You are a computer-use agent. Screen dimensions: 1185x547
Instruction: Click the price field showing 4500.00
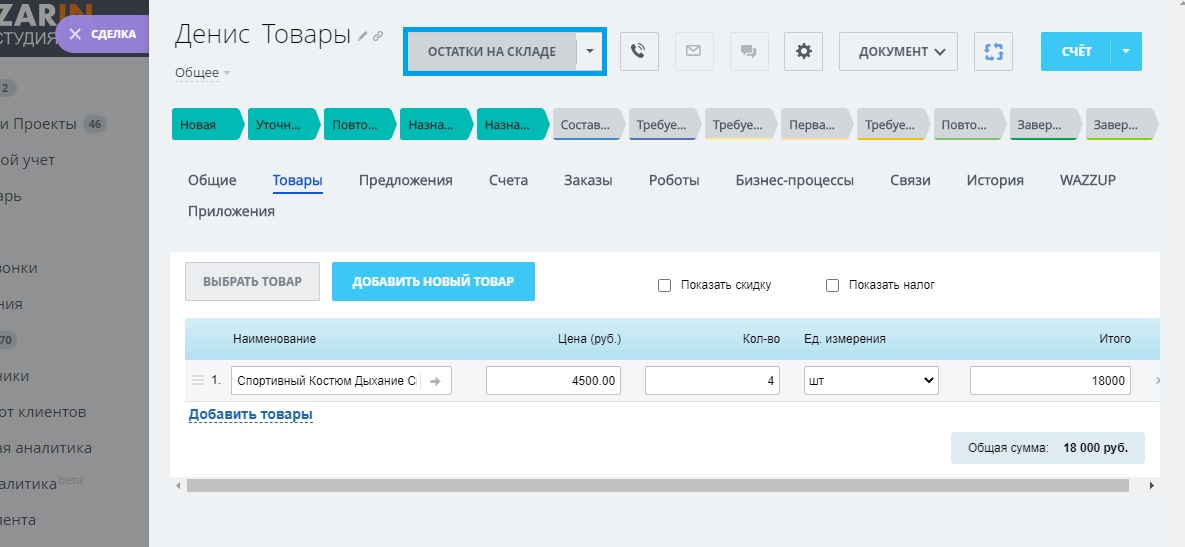553,381
